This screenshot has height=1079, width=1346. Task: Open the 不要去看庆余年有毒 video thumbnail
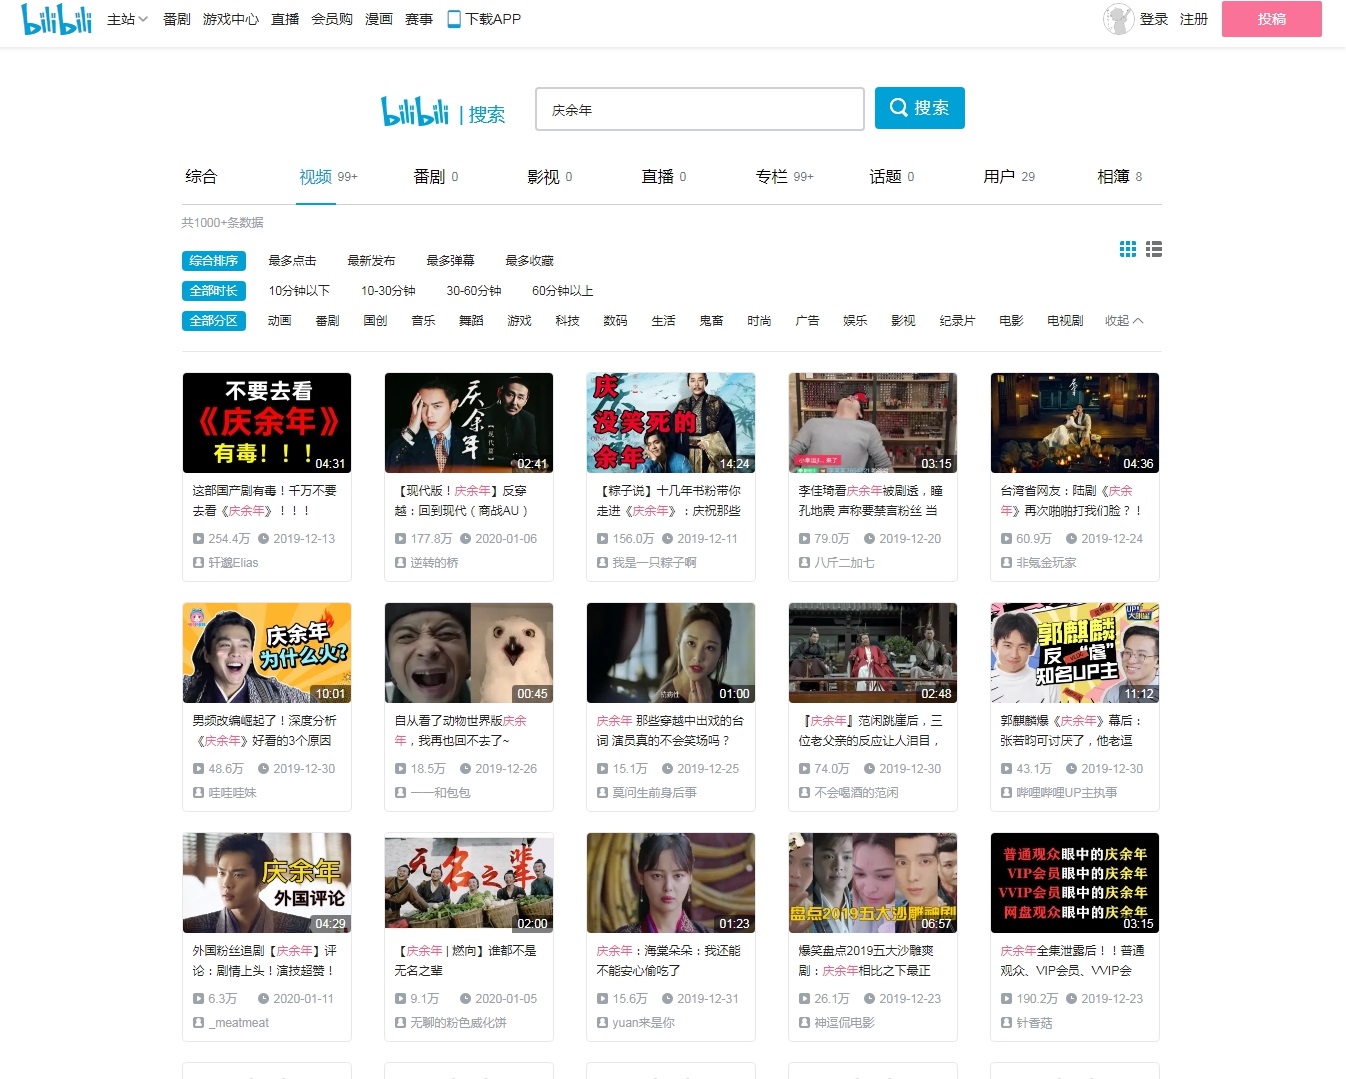pyautogui.click(x=267, y=423)
